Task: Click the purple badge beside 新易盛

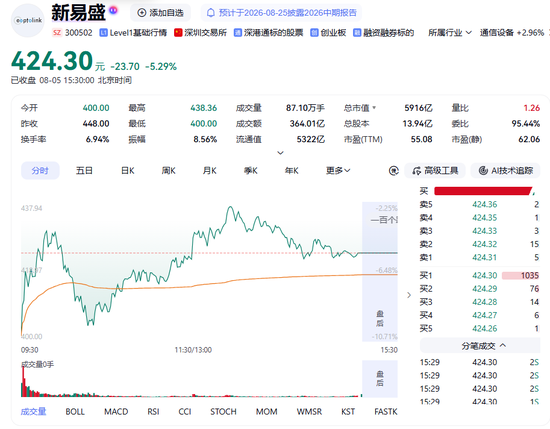Action: click(113, 11)
